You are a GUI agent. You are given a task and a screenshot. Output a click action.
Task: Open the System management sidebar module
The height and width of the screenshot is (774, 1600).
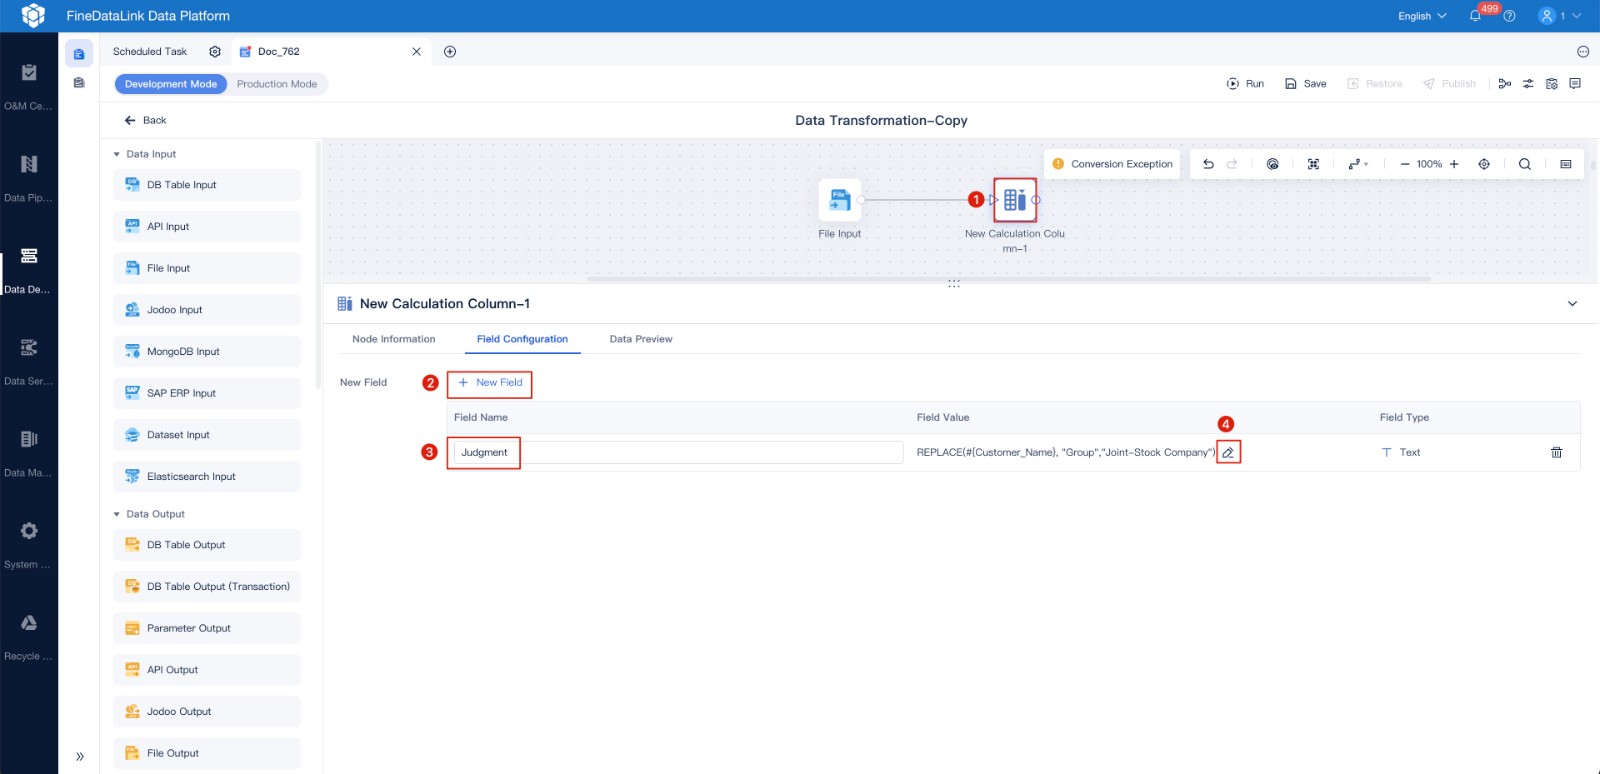[29, 543]
